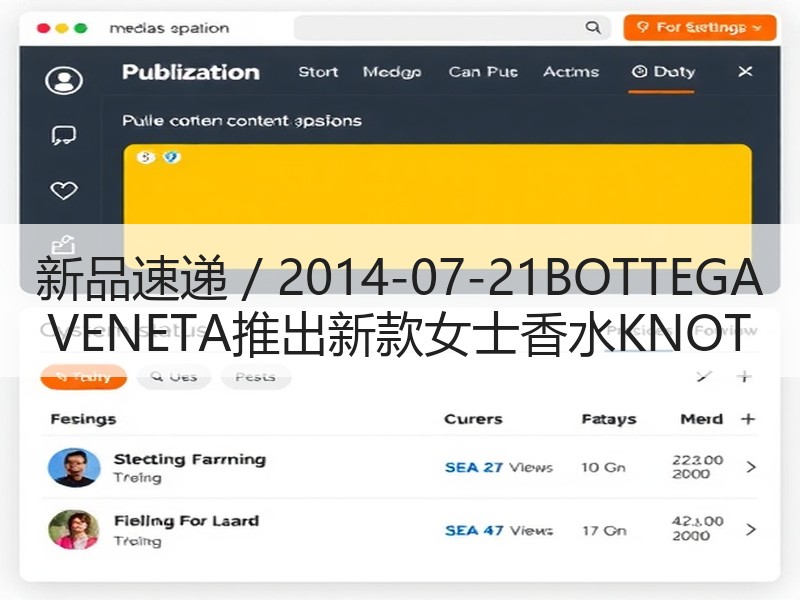
Task: Click the yellow window minimize dot
Action: (x=62, y=28)
